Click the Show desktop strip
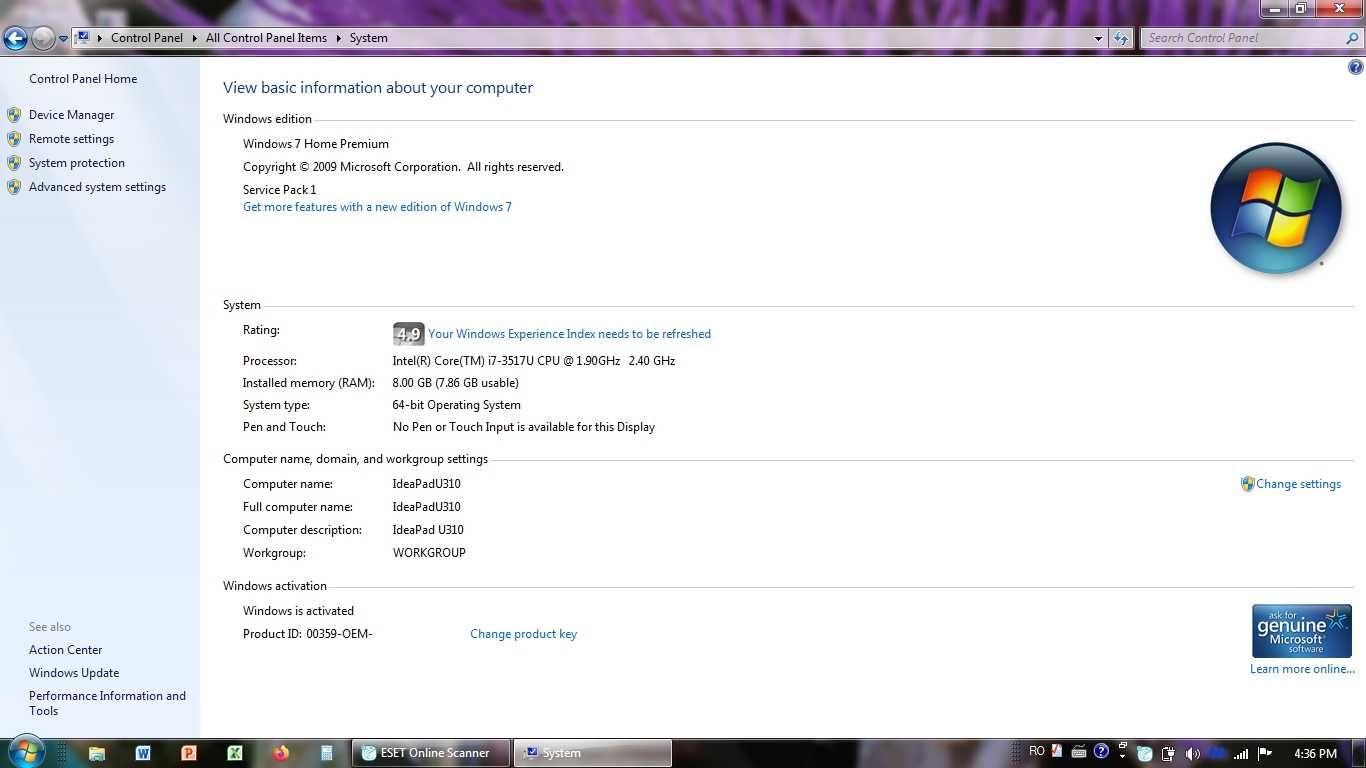Viewport: 1366px width, 768px height. click(1359, 754)
